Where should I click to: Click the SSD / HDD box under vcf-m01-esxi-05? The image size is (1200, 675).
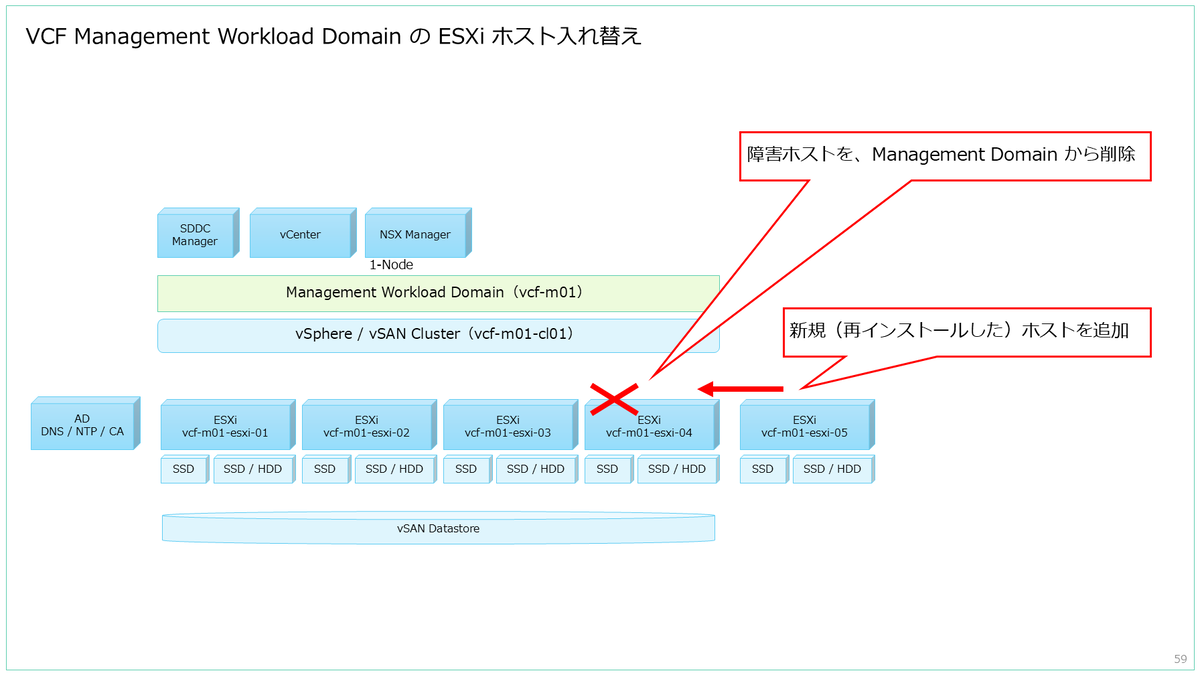833,469
